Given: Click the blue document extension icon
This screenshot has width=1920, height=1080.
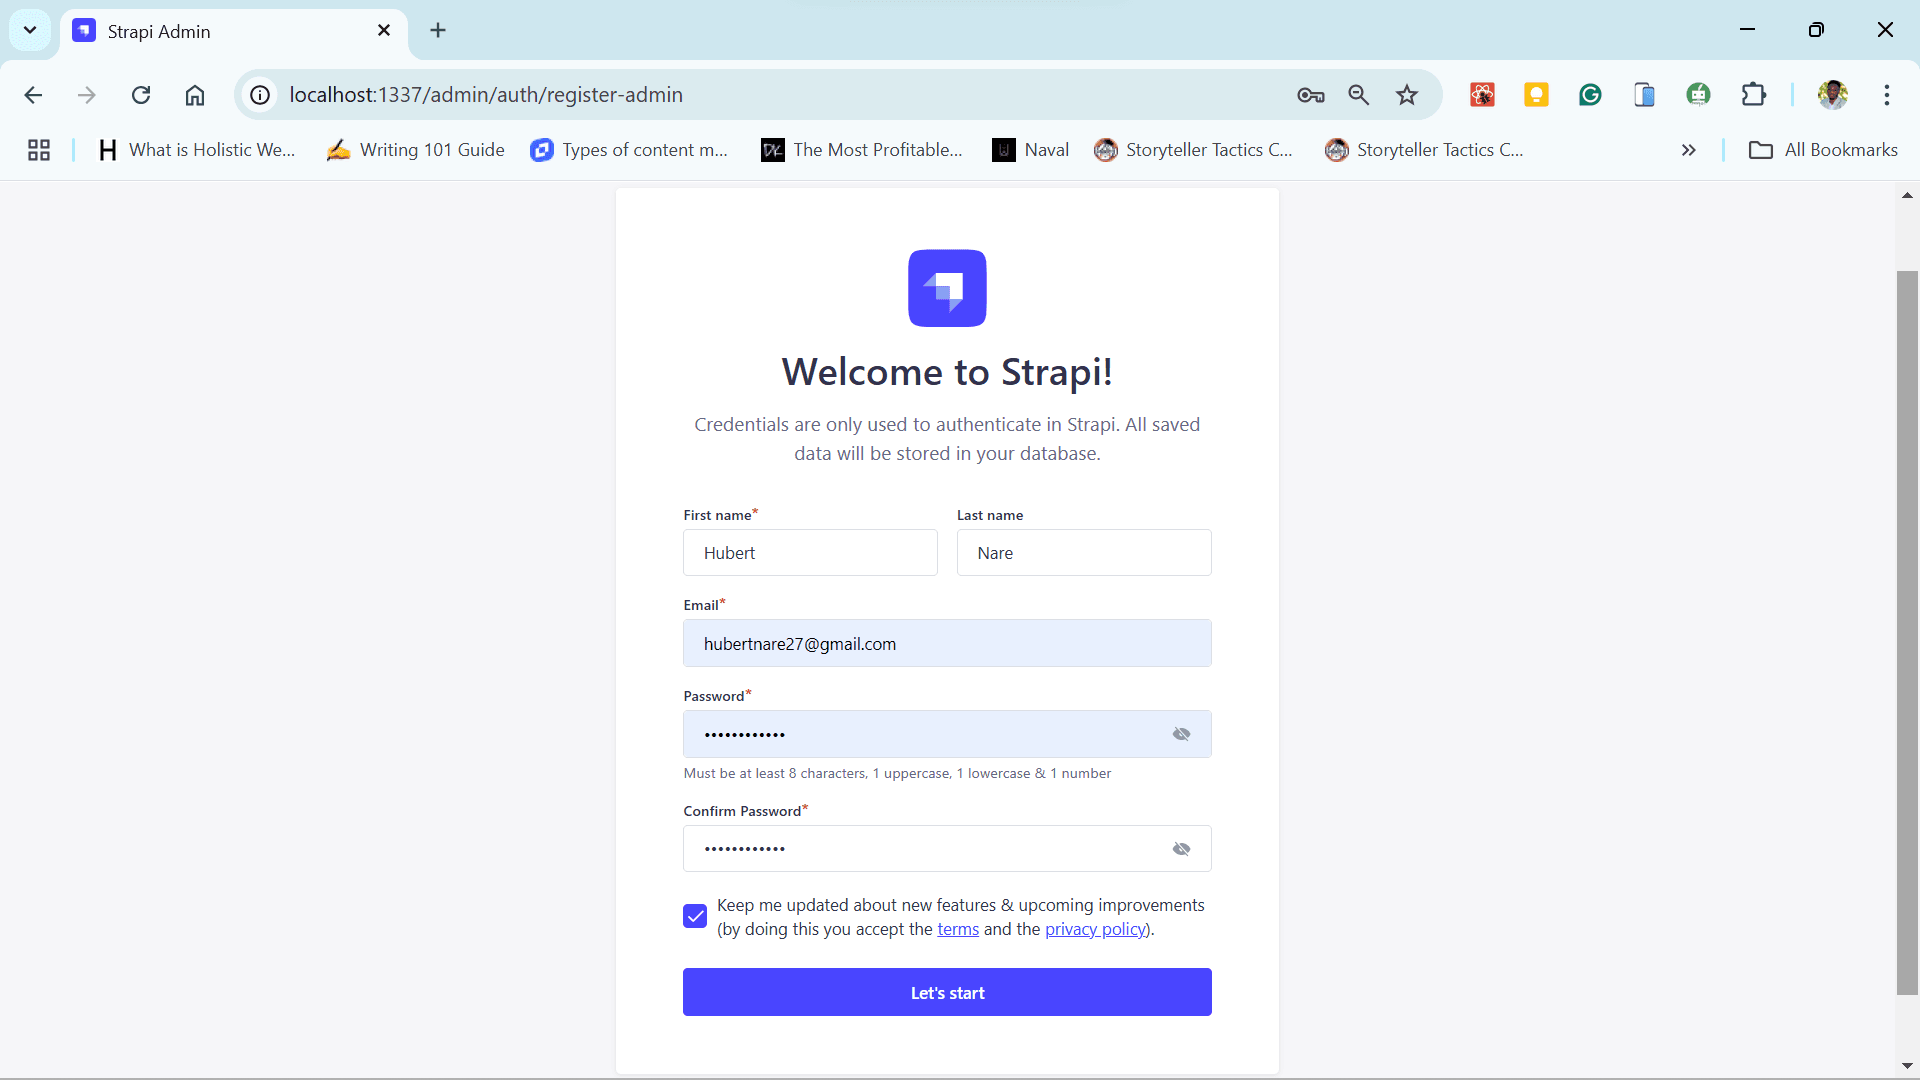Looking at the screenshot, I should [x=1644, y=95].
